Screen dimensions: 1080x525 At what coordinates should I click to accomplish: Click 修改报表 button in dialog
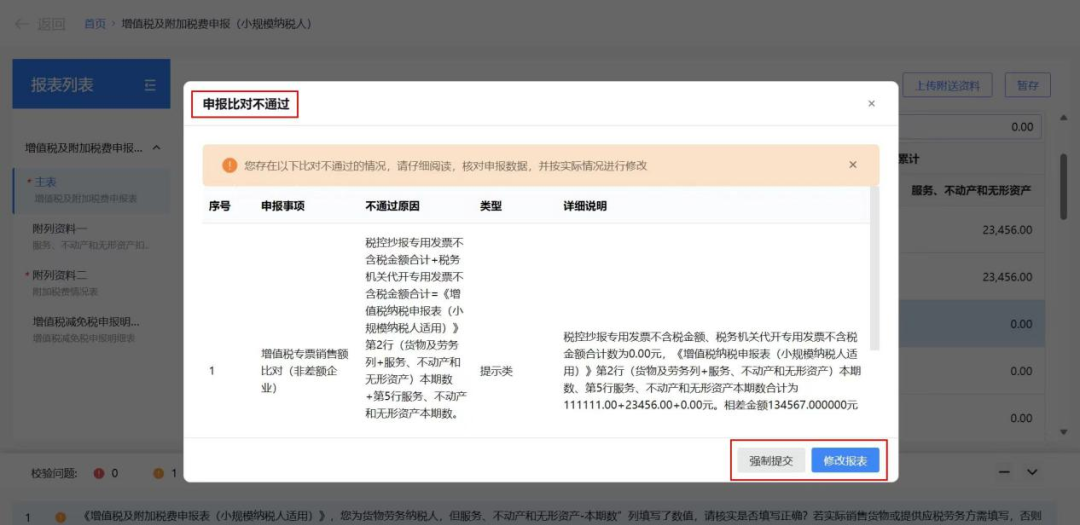[845, 461]
